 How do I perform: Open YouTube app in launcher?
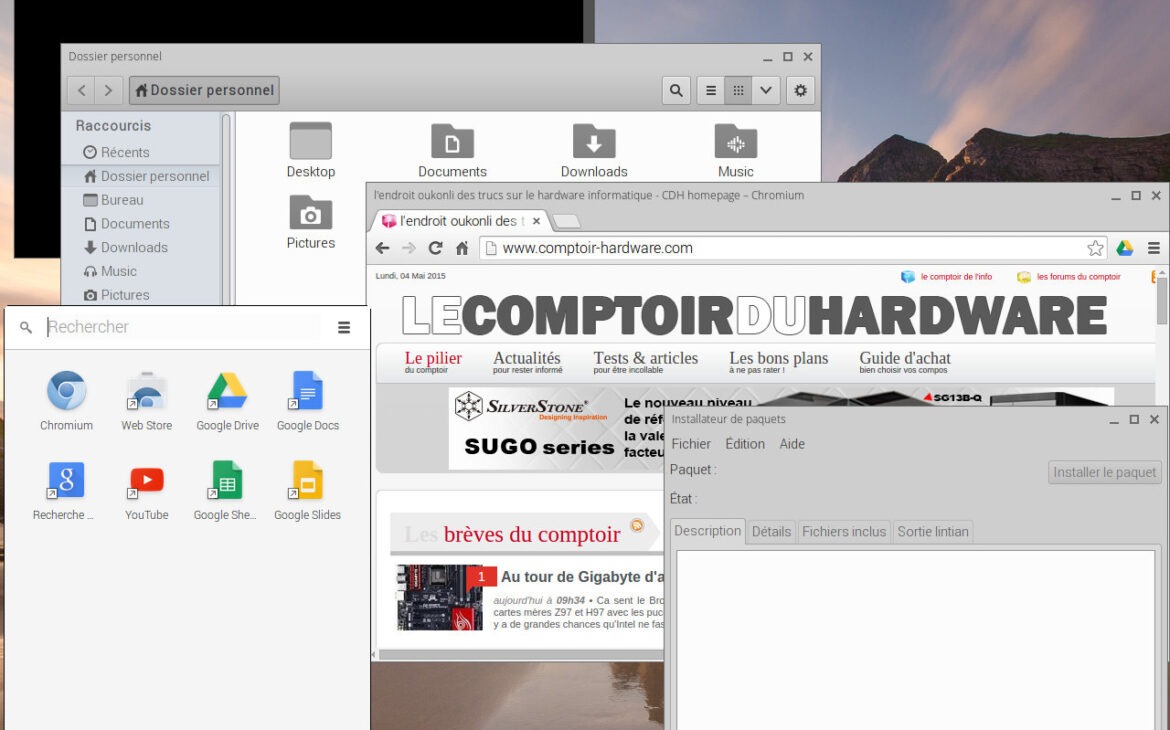(147, 481)
